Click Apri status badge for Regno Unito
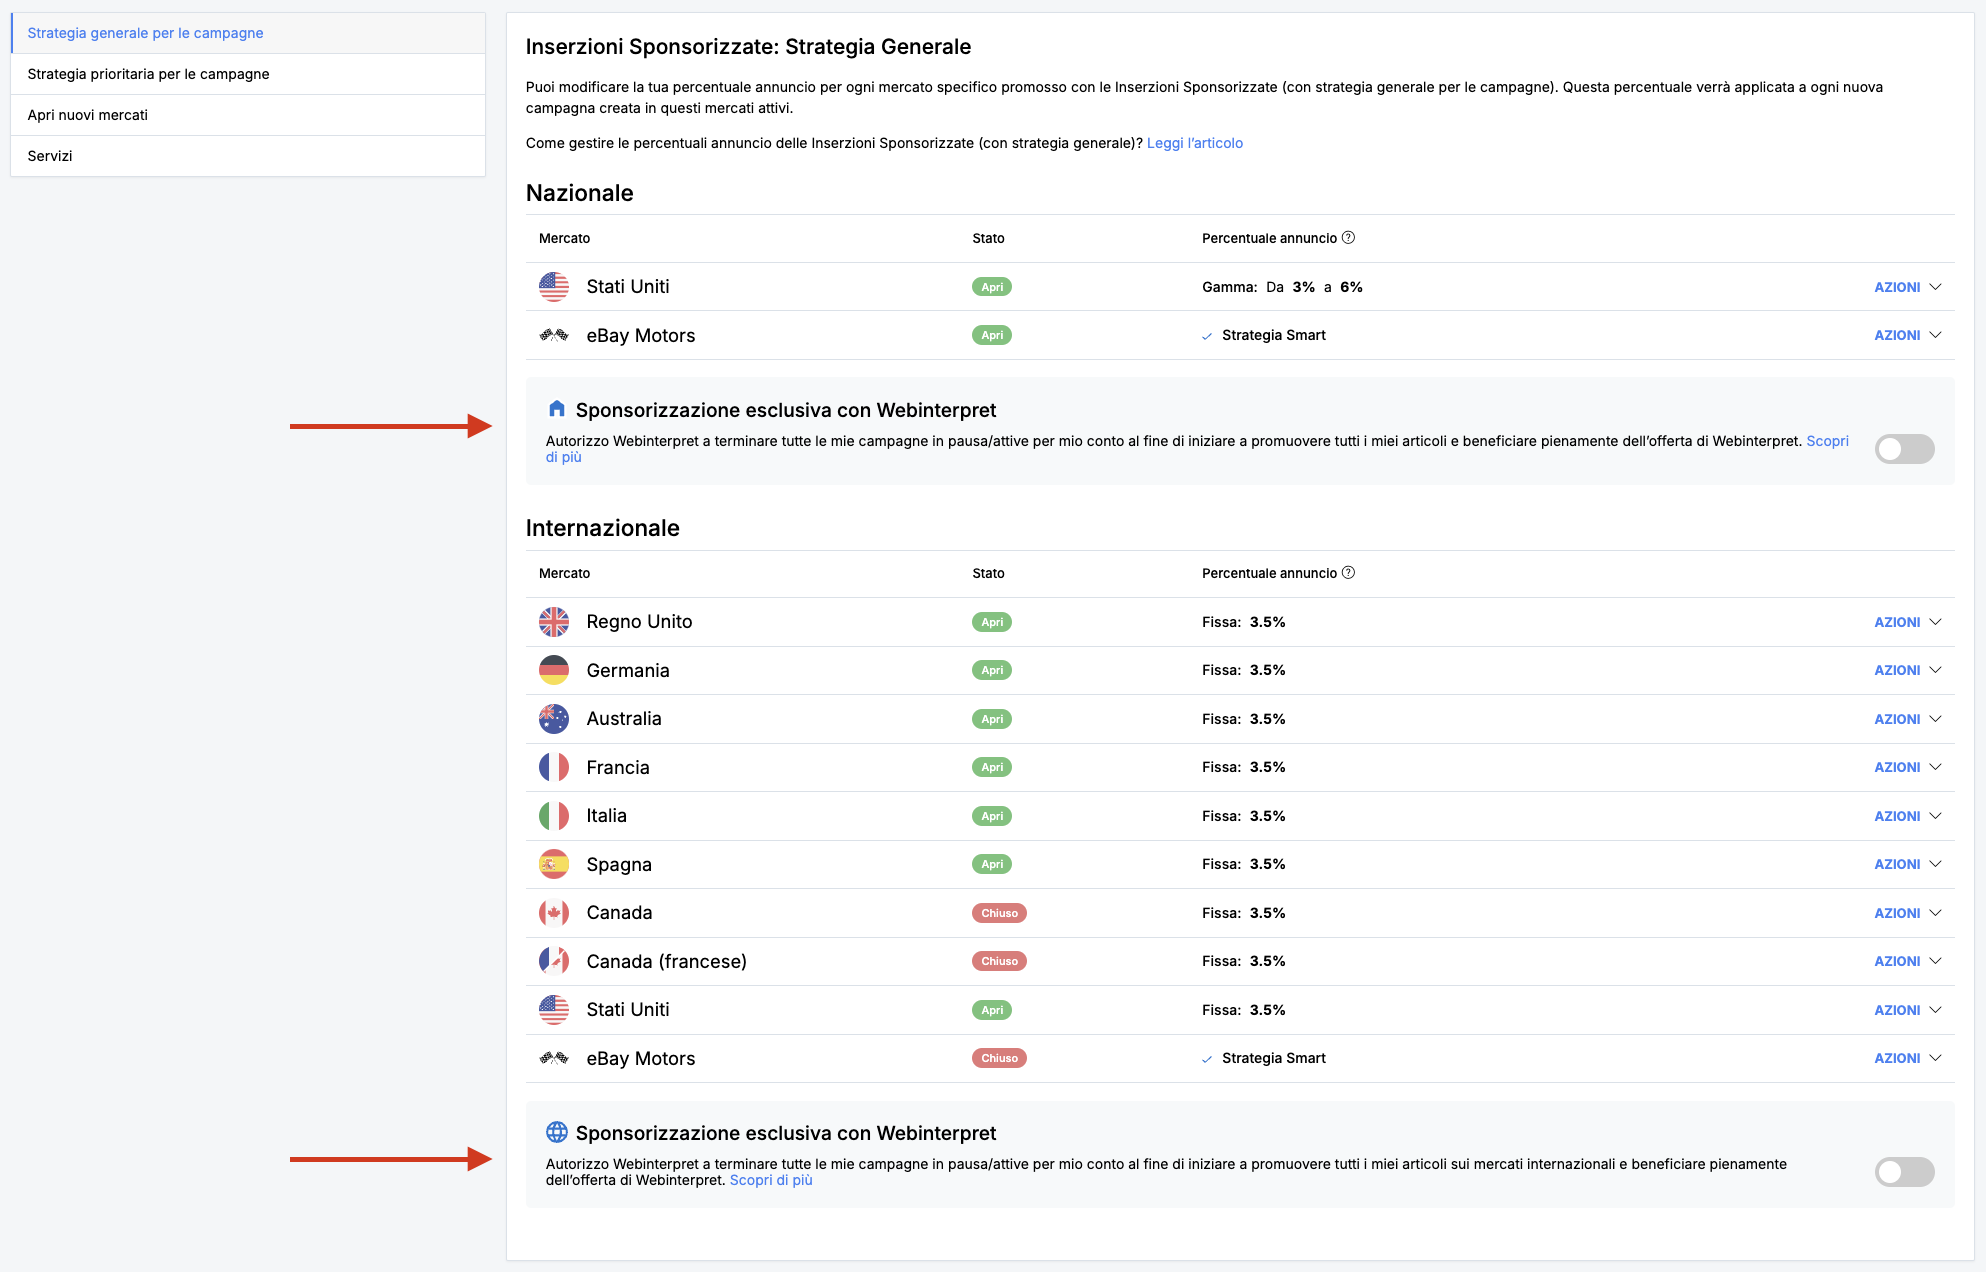Image resolution: width=1986 pixels, height=1272 pixels. [x=991, y=622]
